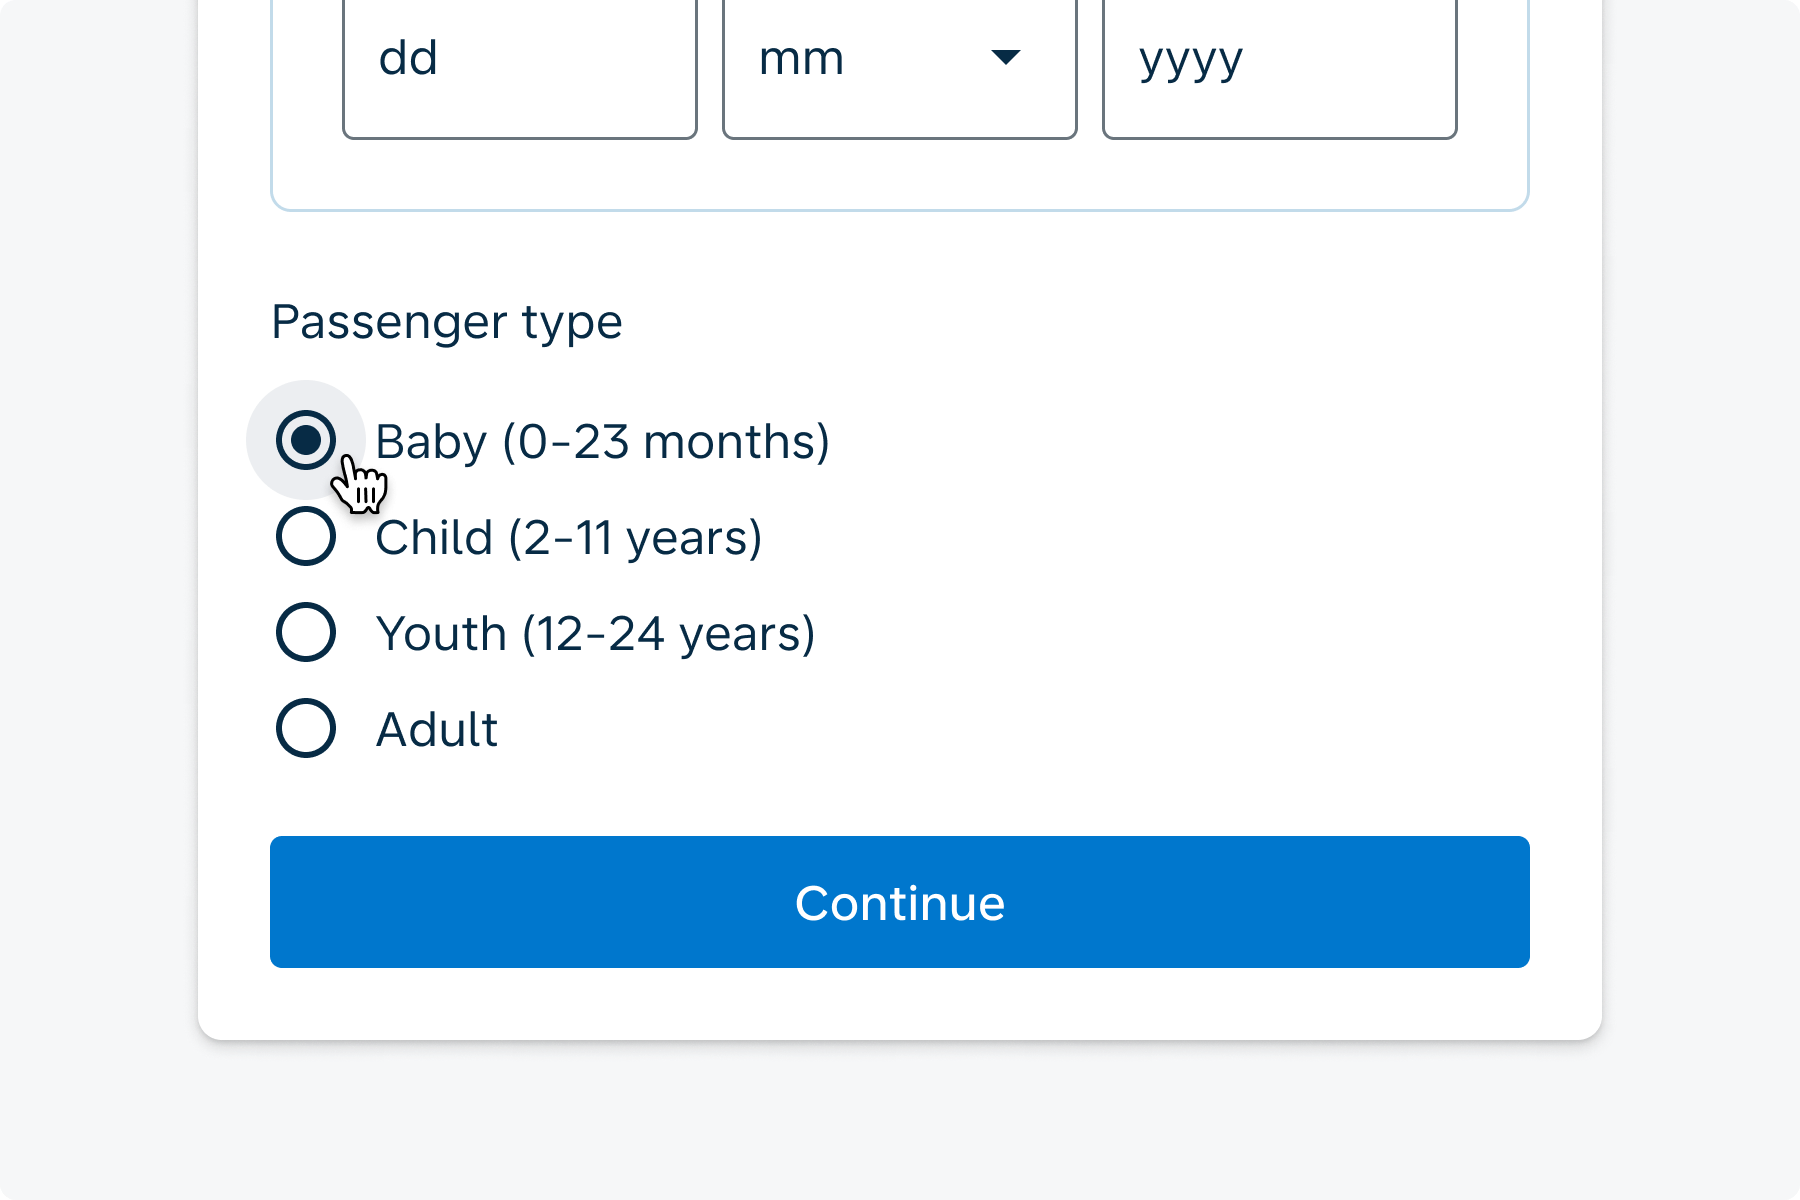The image size is (1800, 1200).
Task: Click the day "dd" input field
Action: 519,70
